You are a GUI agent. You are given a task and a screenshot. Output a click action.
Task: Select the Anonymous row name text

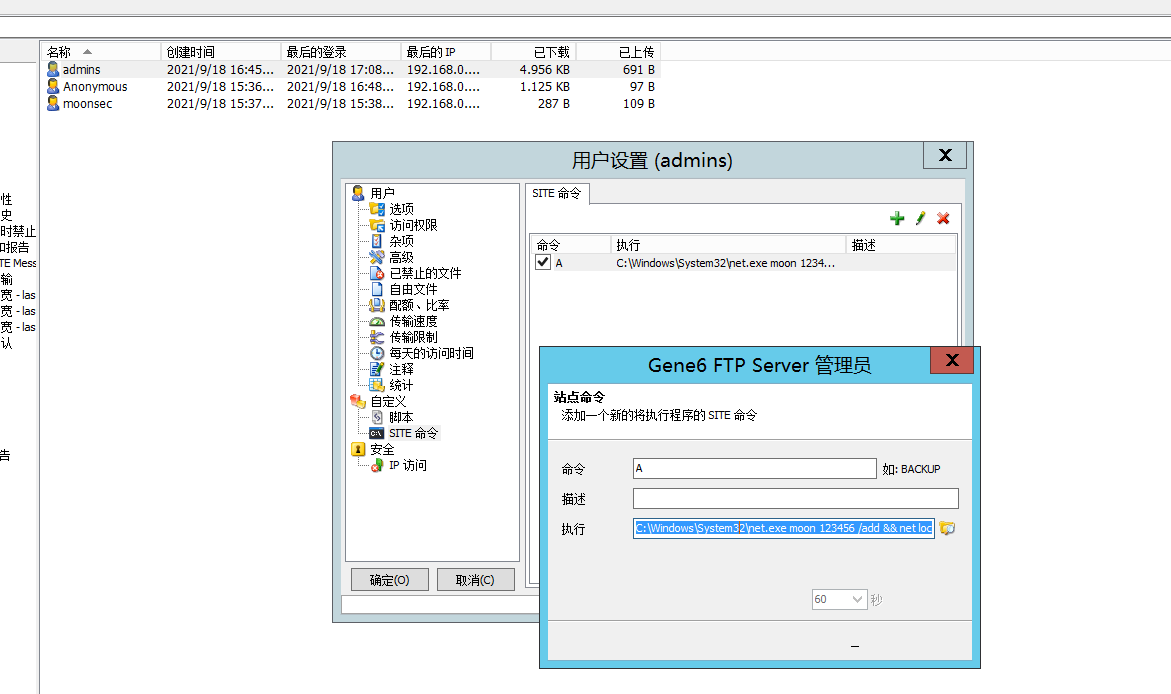[x=95, y=87]
